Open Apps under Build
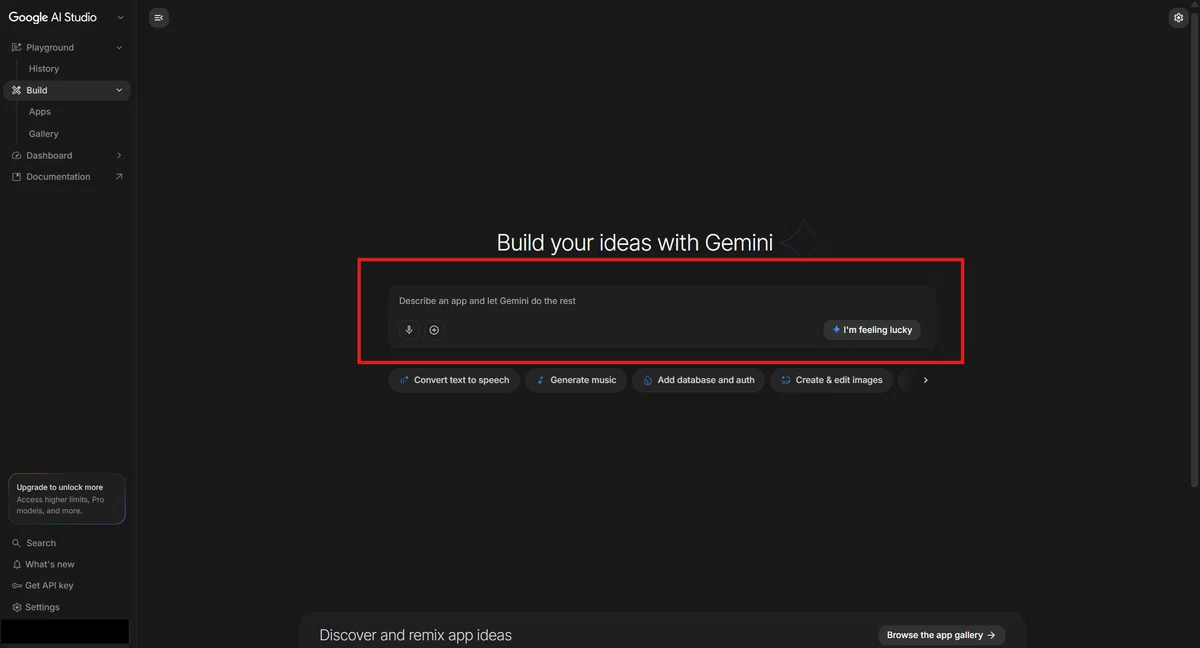 [40, 112]
